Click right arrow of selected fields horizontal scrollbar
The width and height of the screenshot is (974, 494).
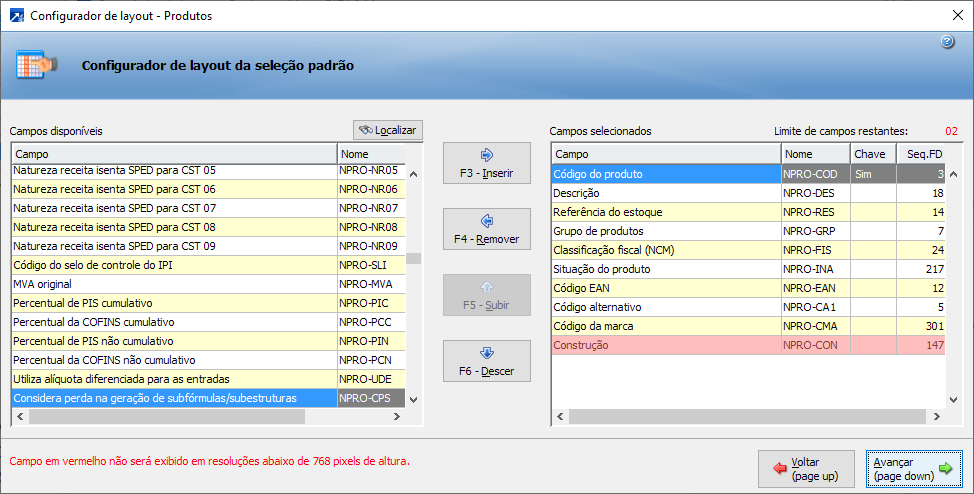pyautogui.click(x=937, y=416)
